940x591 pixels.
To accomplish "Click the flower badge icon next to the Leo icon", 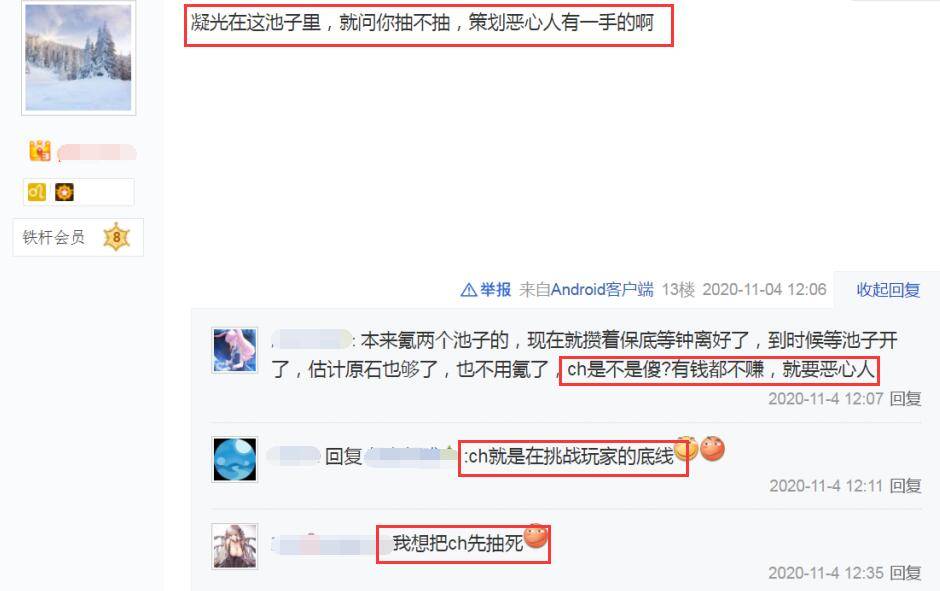I will [x=64, y=192].
